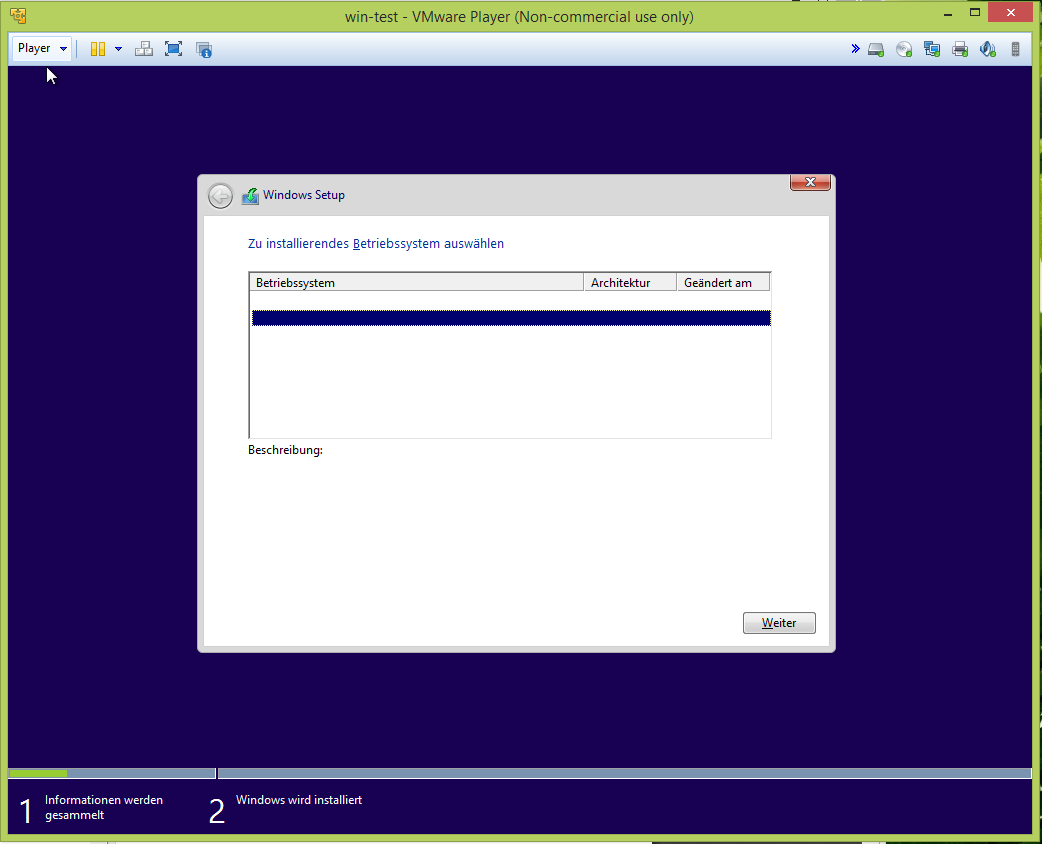The image size is (1042, 844).
Task: Sort by Architektur column header
Action: pos(630,282)
